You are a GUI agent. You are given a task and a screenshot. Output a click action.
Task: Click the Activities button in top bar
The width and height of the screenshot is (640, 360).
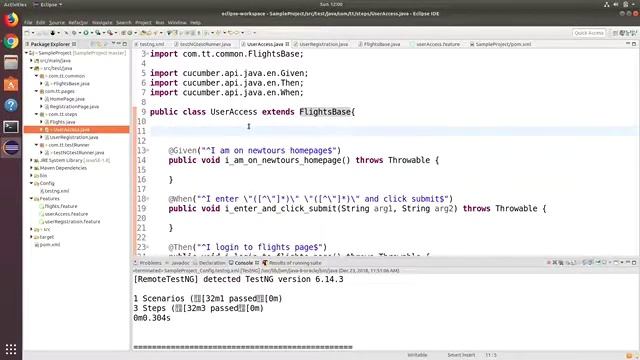click(15, 4)
